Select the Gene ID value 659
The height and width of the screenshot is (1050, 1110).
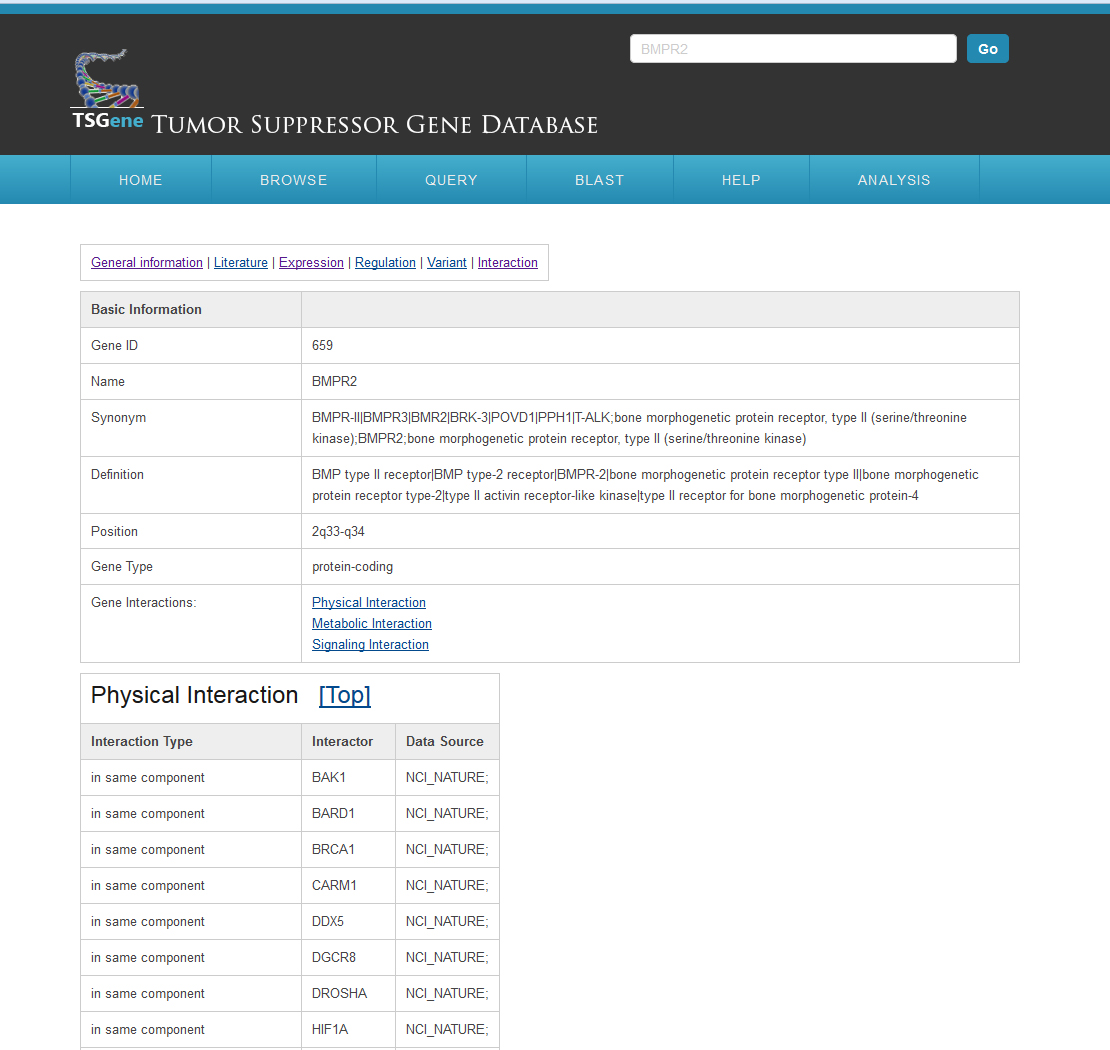322,346
